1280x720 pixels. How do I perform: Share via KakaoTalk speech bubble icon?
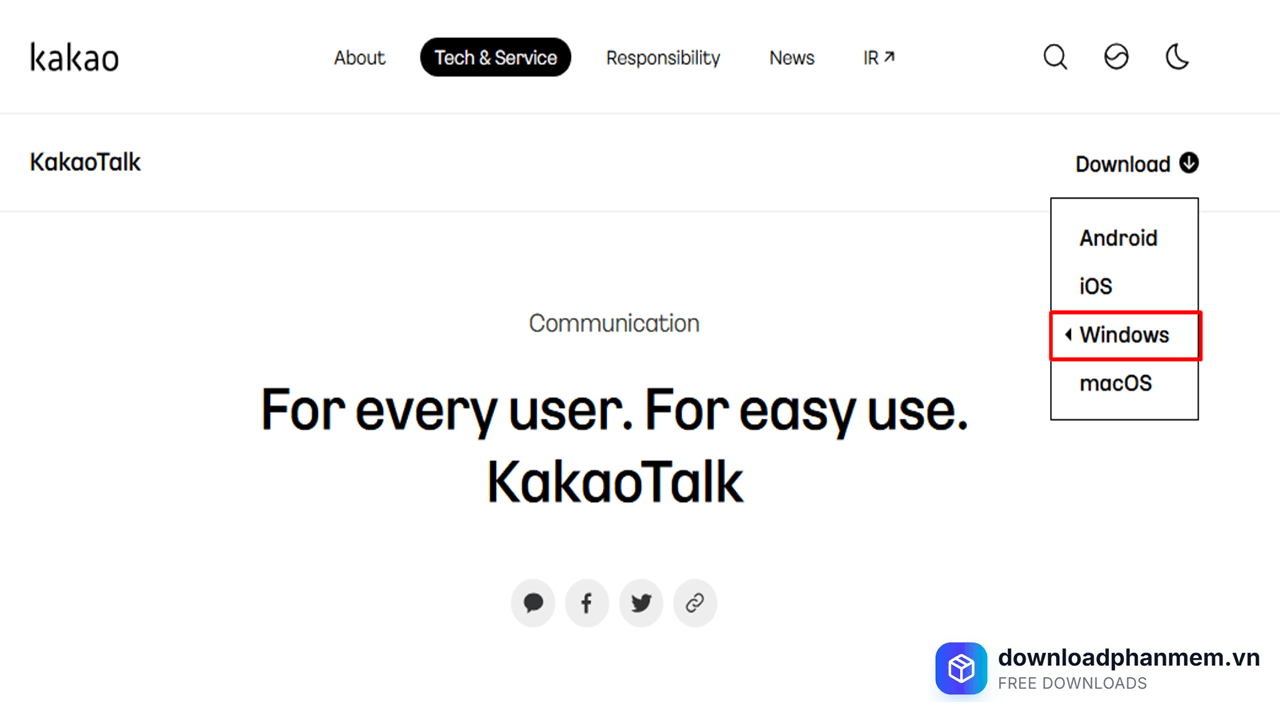pyautogui.click(x=533, y=603)
